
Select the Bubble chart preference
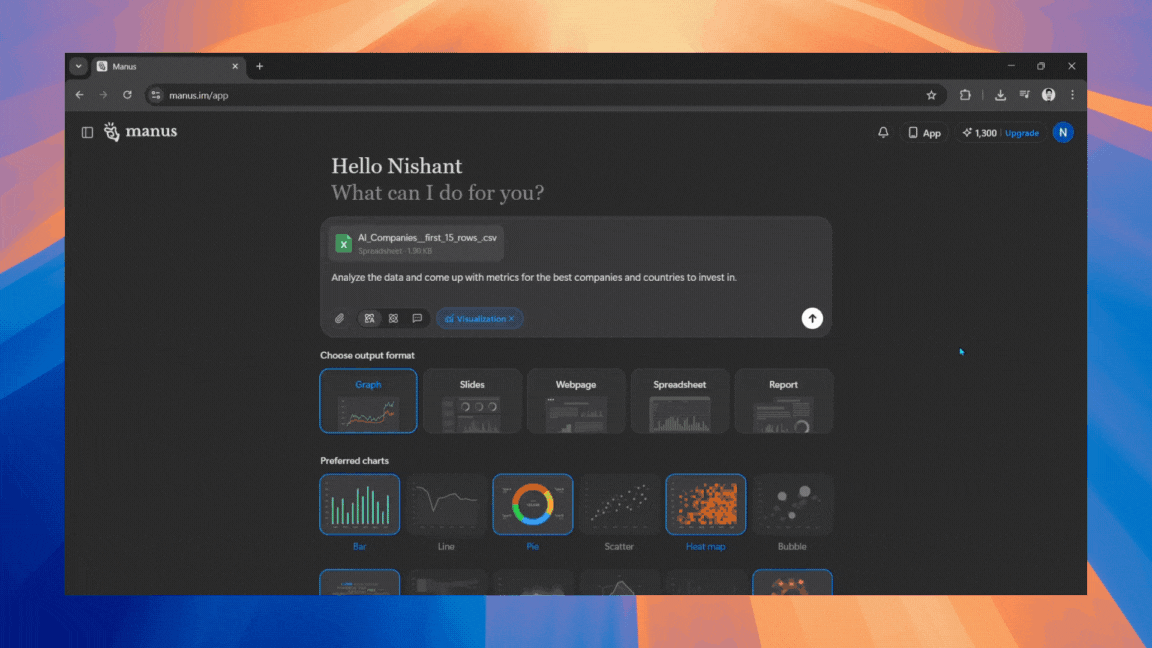(x=792, y=504)
